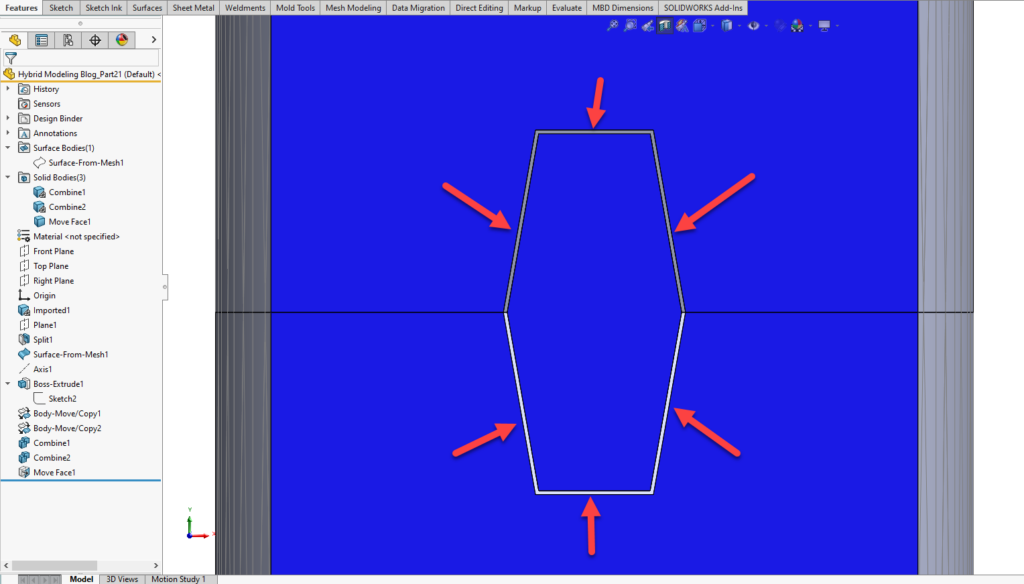Expand the FeatureManager flyout chevron

point(154,40)
